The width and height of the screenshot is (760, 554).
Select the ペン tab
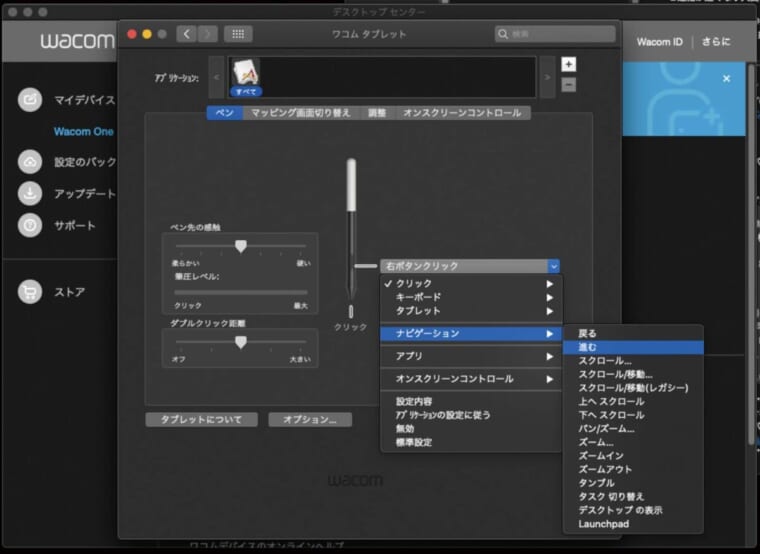(225, 112)
